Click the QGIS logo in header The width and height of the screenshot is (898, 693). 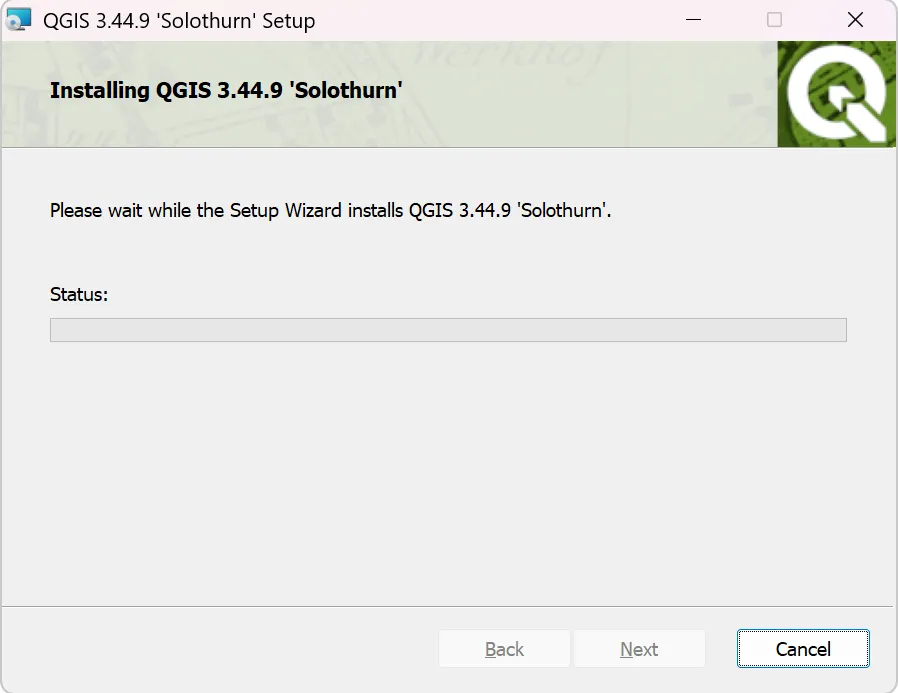pyautogui.click(x=837, y=94)
